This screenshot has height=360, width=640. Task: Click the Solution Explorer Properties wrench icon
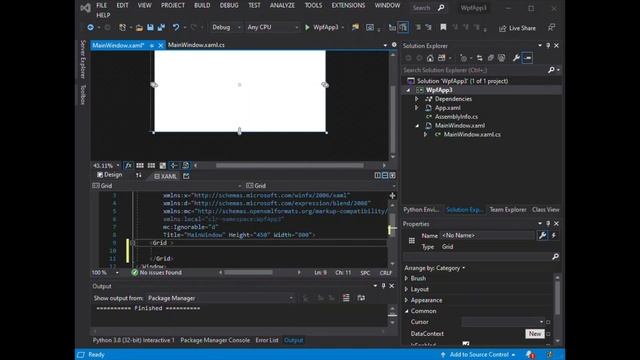(x=516, y=58)
